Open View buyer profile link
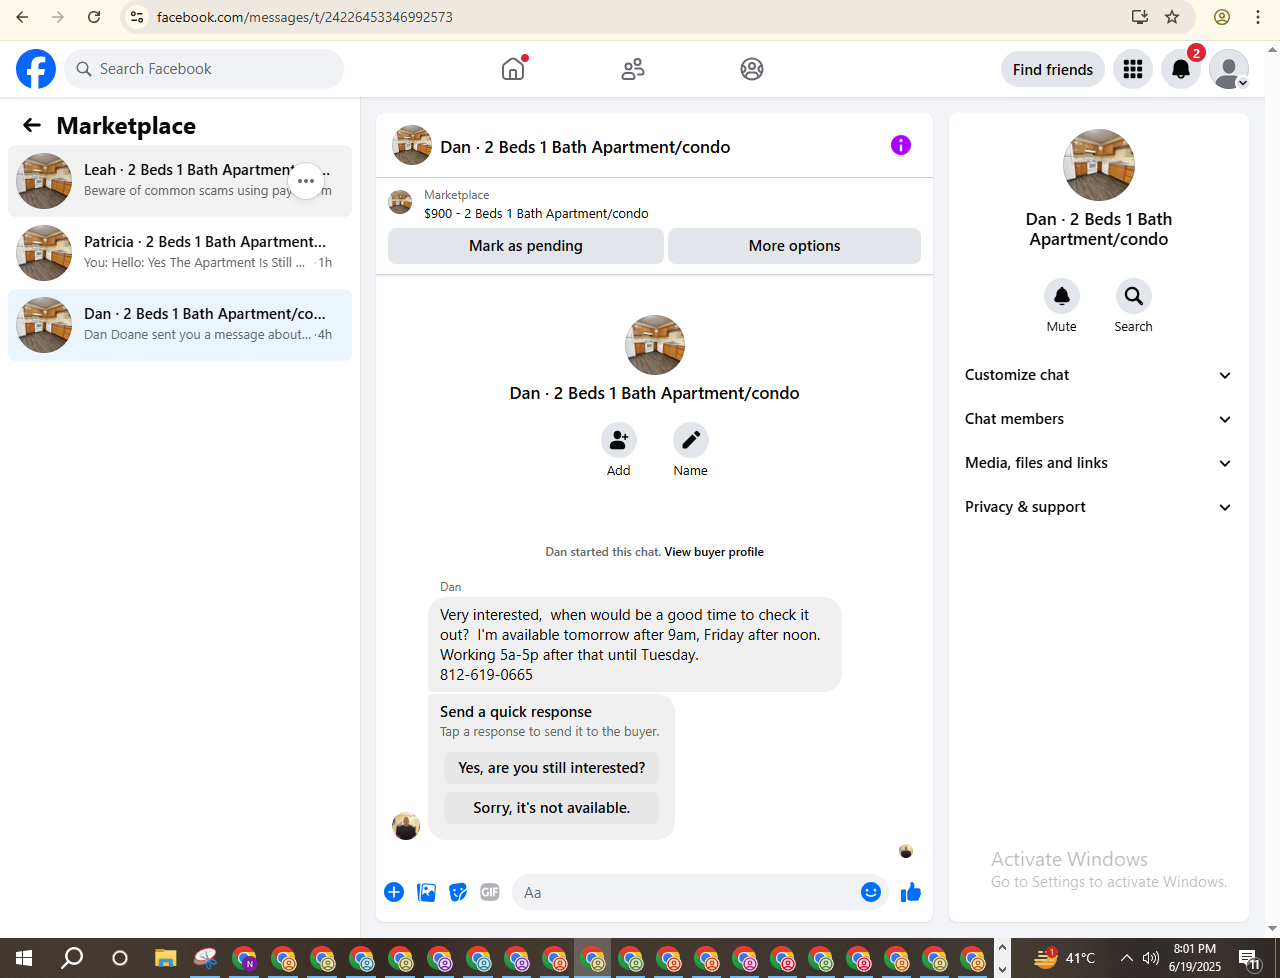This screenshot has width=1280, height=978. tap(714, 552)
